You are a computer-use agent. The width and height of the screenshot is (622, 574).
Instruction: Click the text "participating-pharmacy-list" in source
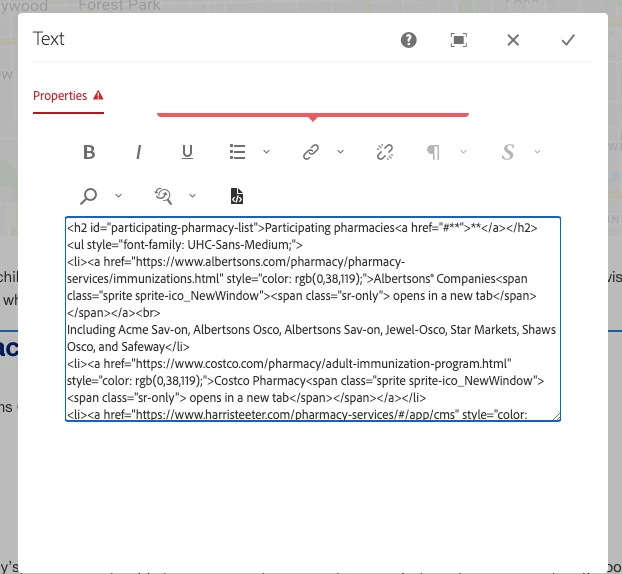[x=182, y=228]
